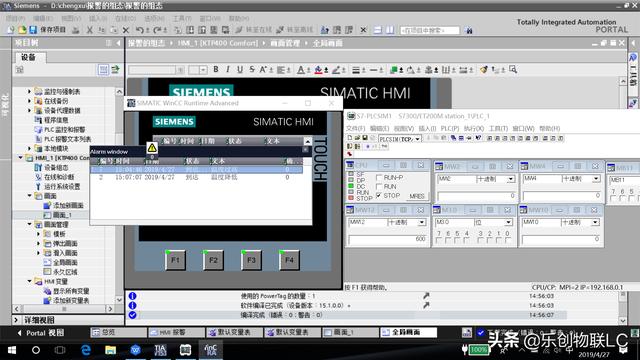Viewport: 640px width, 360px height.
Task: Switch to the HMI 报警 bottom tab
Action: point(176,332)
